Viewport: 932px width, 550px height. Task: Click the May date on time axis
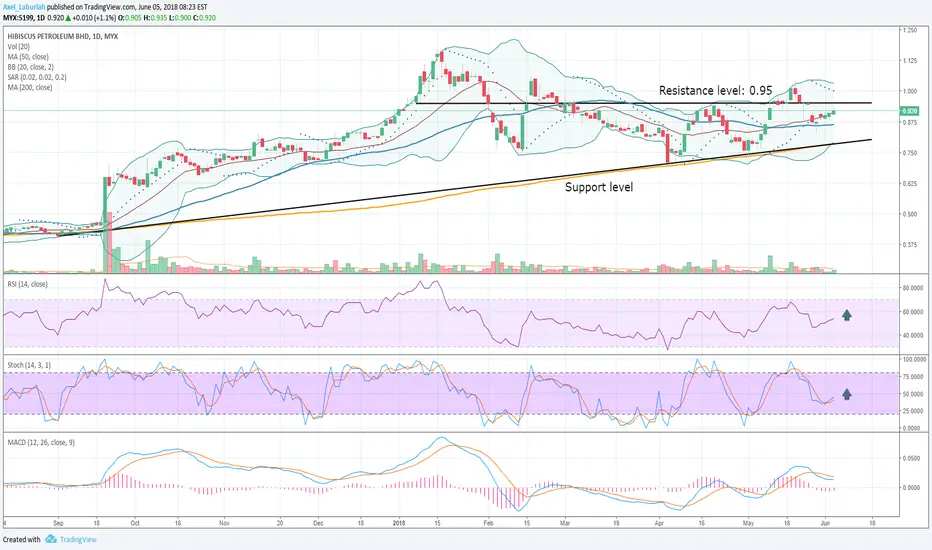click(x=748, y=523)
